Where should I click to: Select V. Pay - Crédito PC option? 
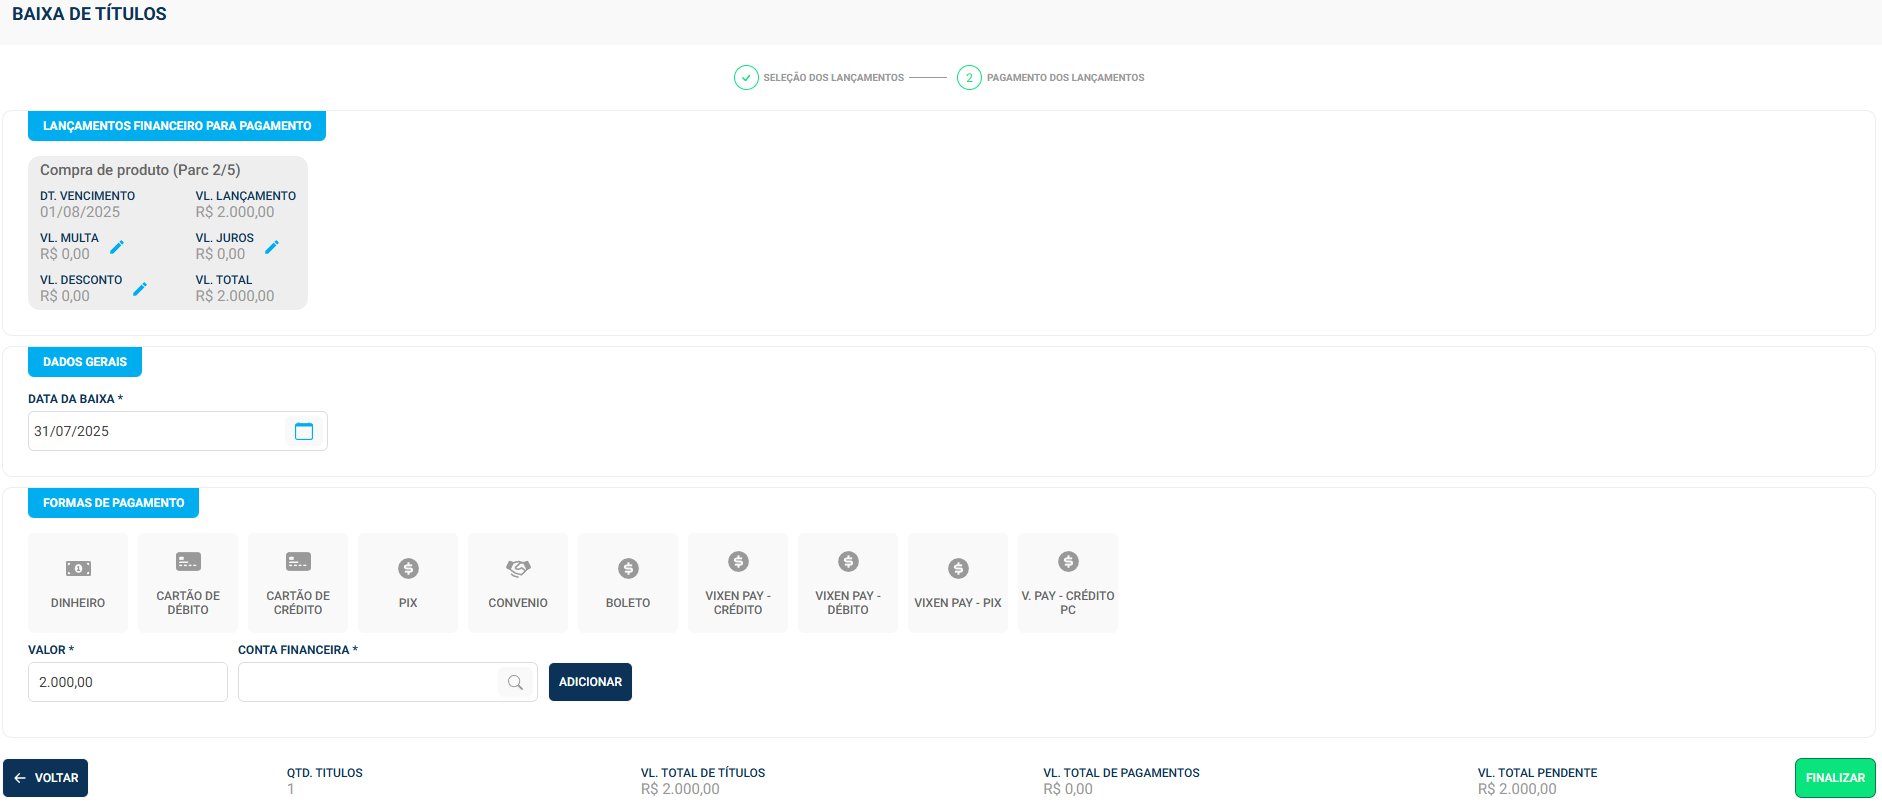coord(1068,583)
